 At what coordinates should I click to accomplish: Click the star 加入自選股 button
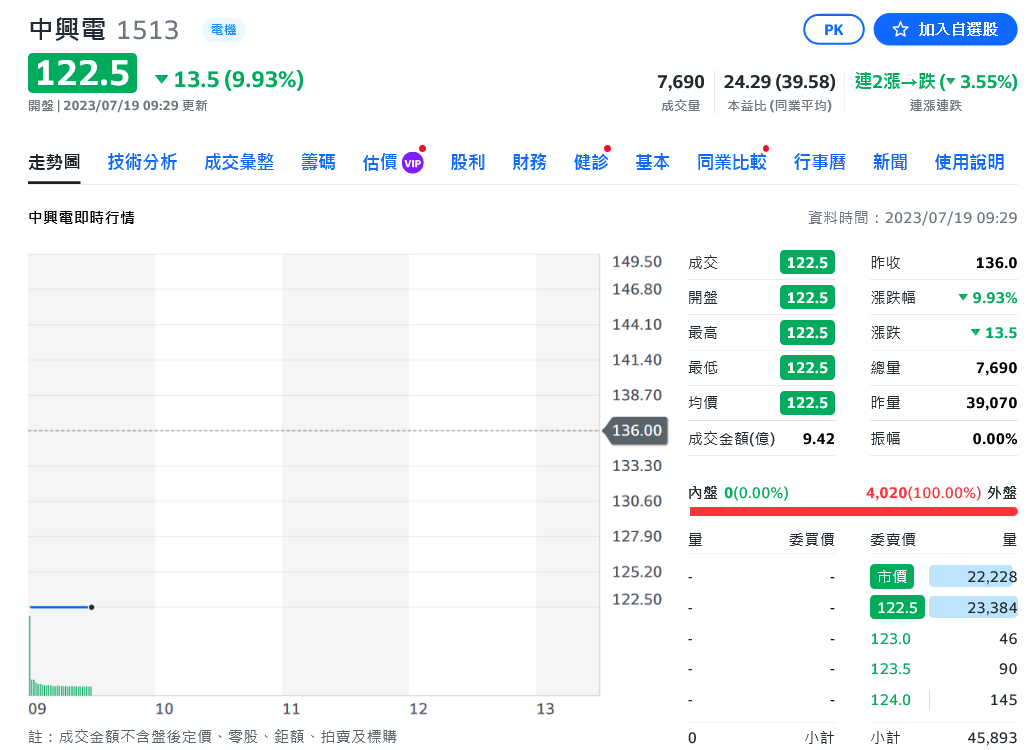coord(945,30)
